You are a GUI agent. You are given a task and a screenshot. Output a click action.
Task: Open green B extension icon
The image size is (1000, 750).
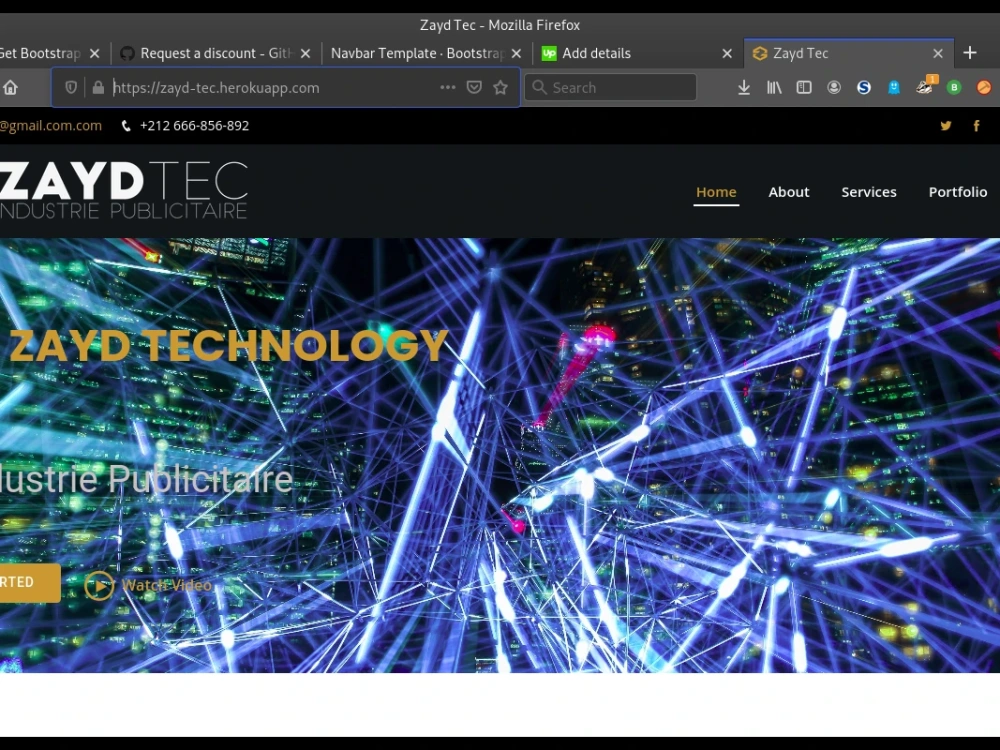pyautogui.click(x=953, y=87)
